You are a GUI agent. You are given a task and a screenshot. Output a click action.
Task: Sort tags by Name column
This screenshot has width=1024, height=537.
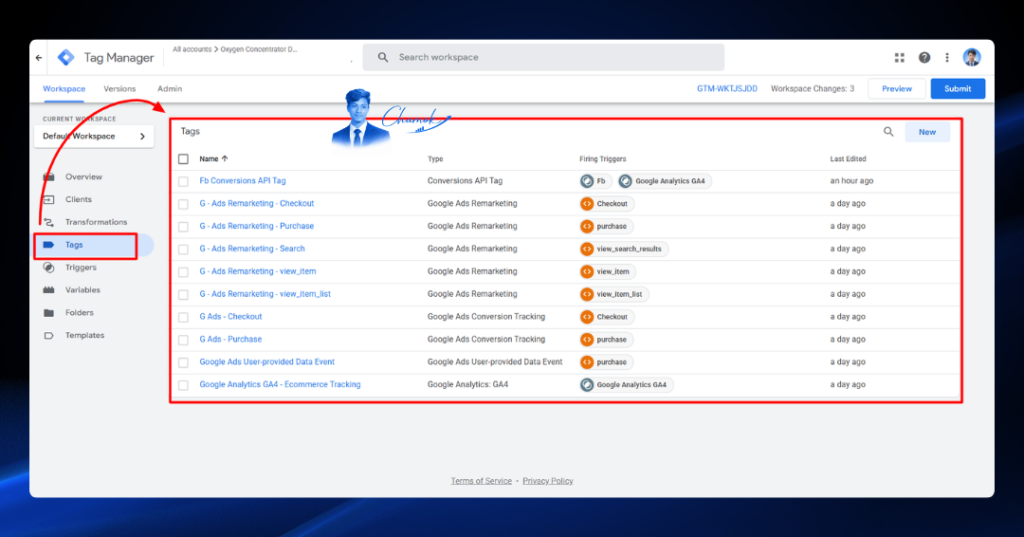click(213, 159)
